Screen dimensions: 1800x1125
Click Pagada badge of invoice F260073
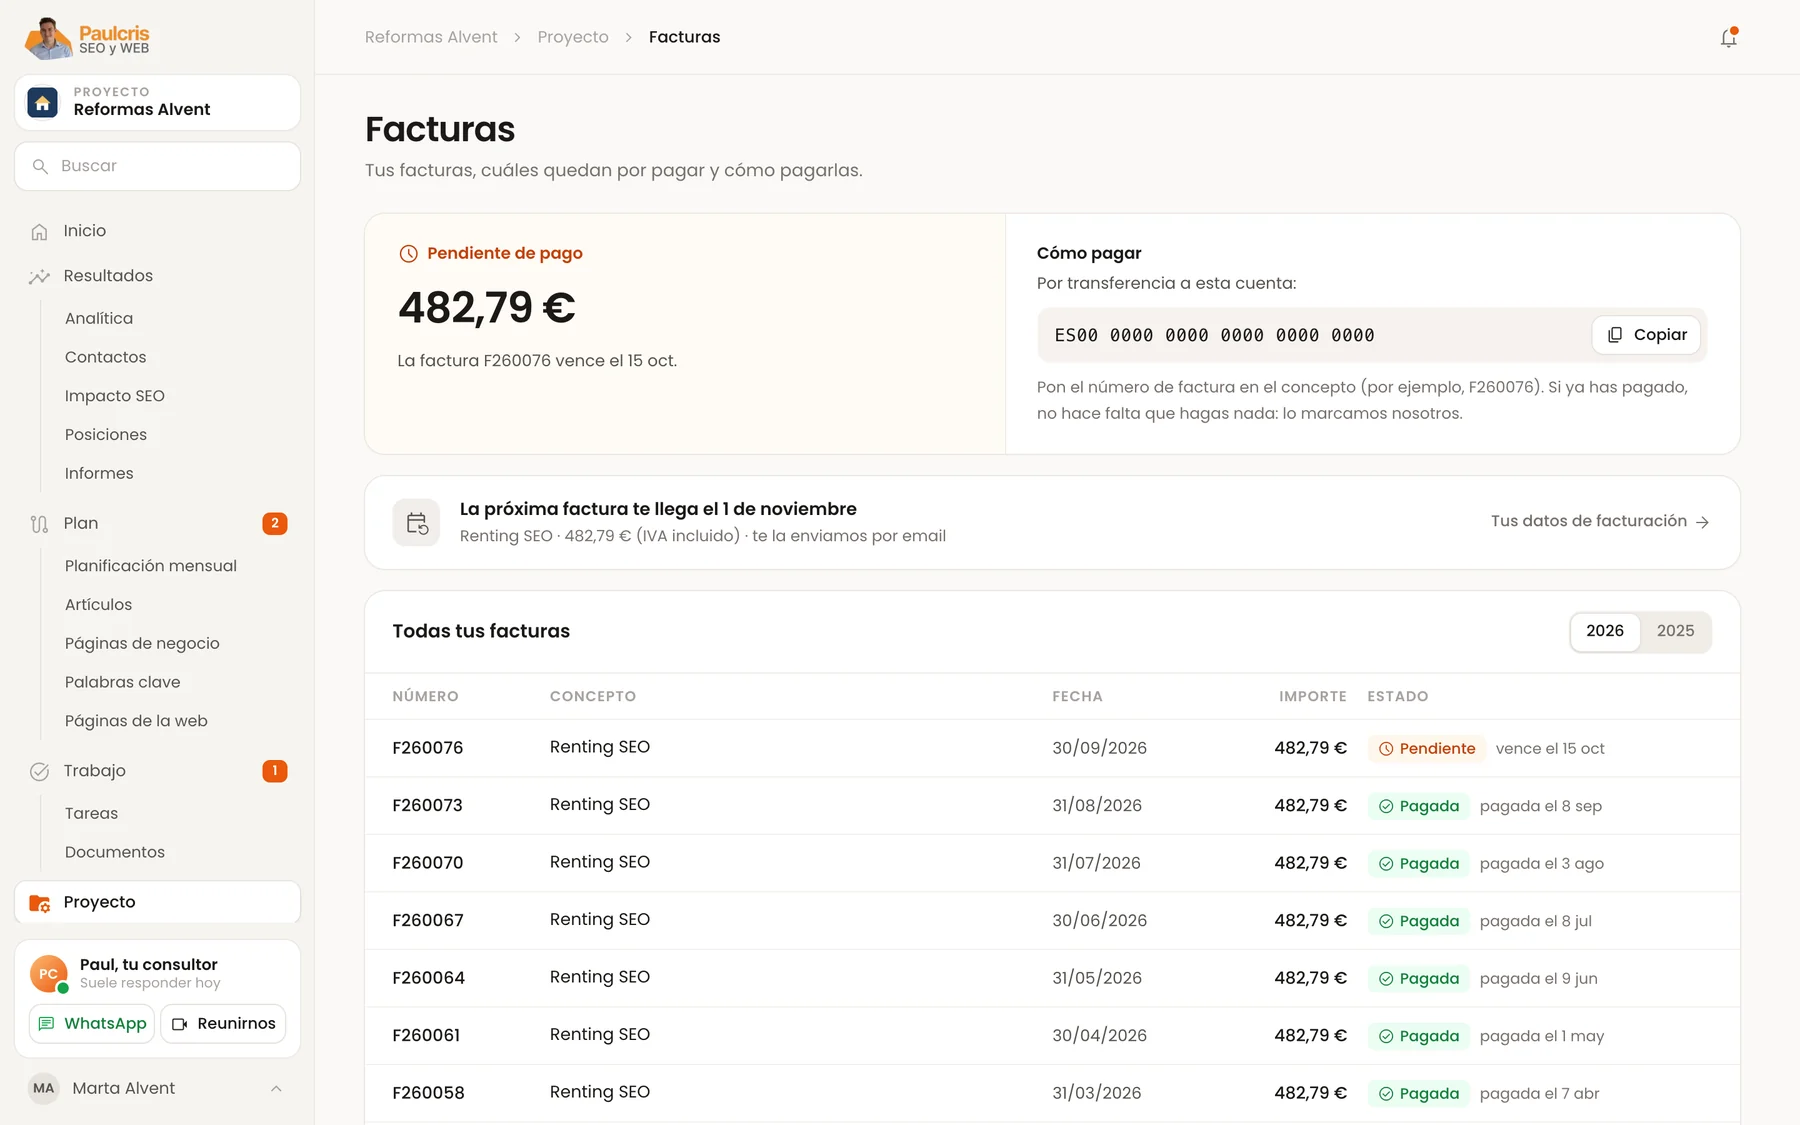[1419, 806]
